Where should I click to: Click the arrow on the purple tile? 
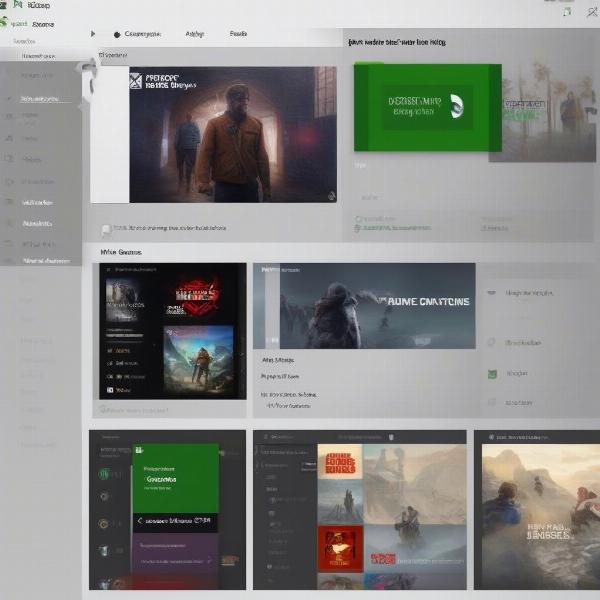(209, 561)
